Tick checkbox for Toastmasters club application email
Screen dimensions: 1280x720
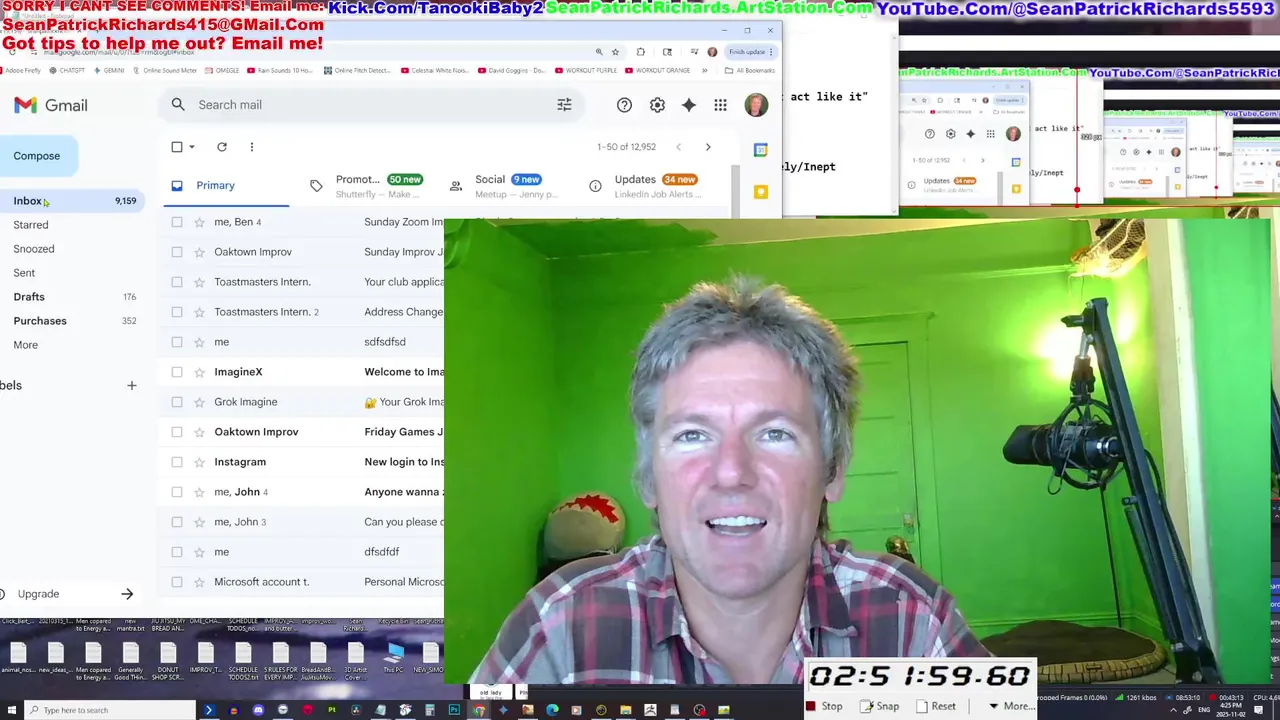coord(177,282)
